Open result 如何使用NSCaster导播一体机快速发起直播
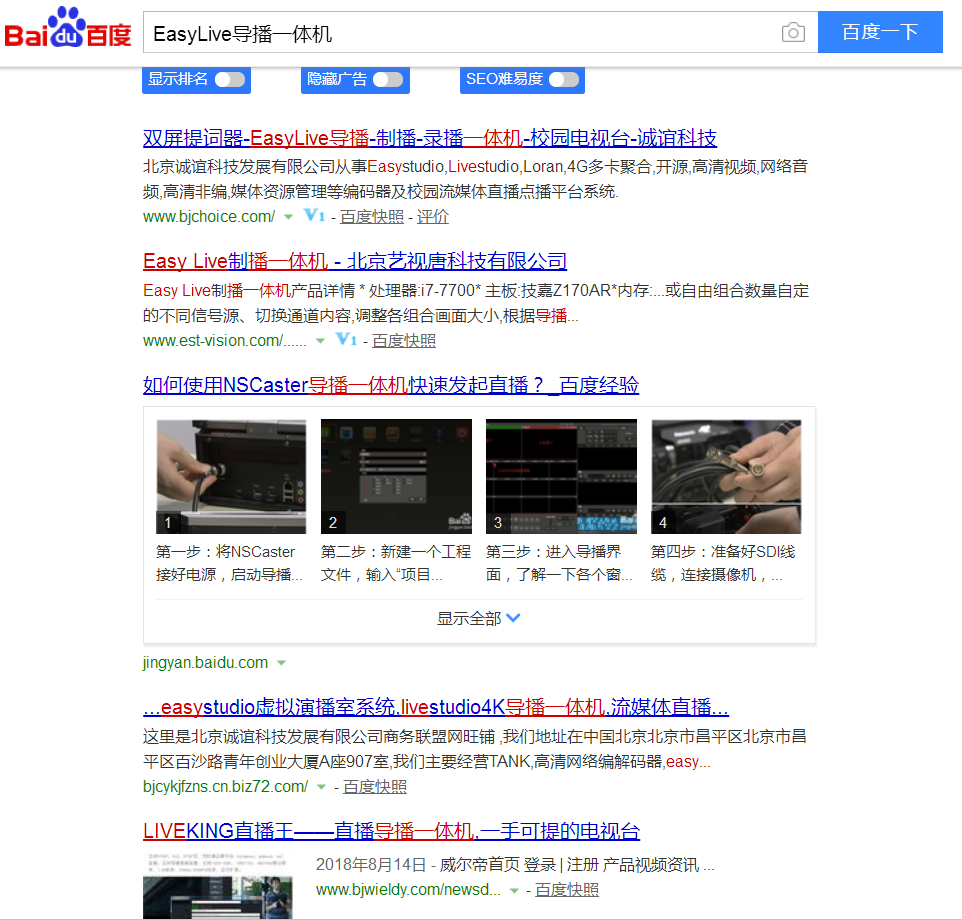This screenshot has width=962, height=920. pyautogui.click(x=391, y=385)
